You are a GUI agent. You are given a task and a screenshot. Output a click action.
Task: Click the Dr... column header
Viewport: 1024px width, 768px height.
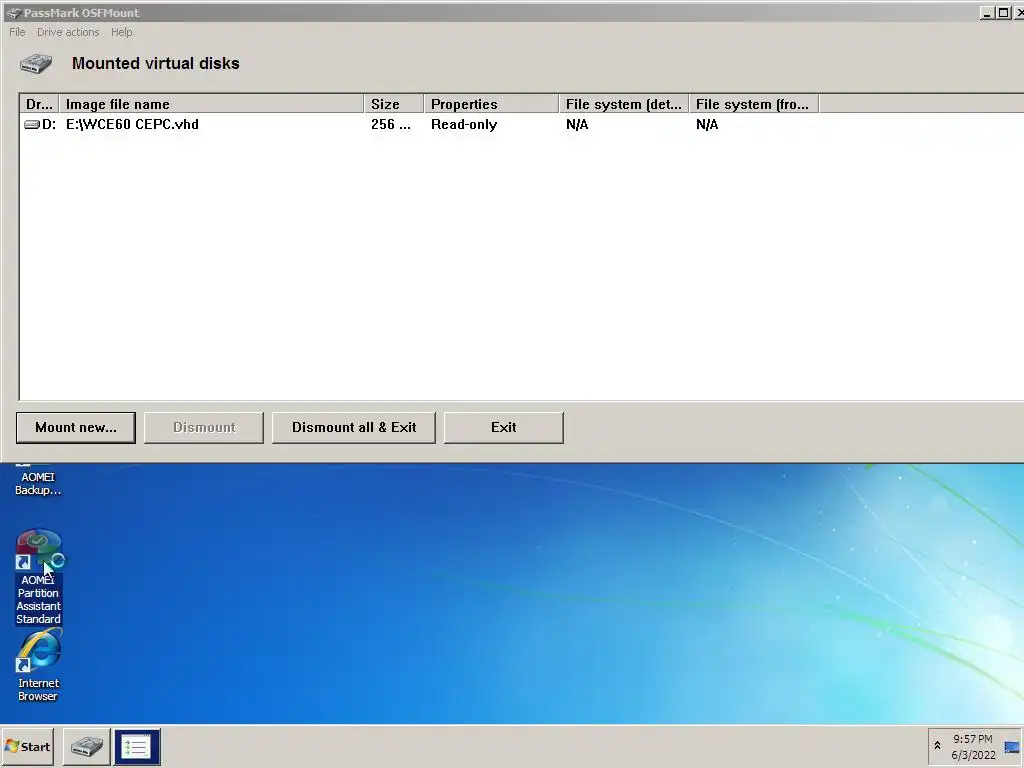(x=40, y=104)
